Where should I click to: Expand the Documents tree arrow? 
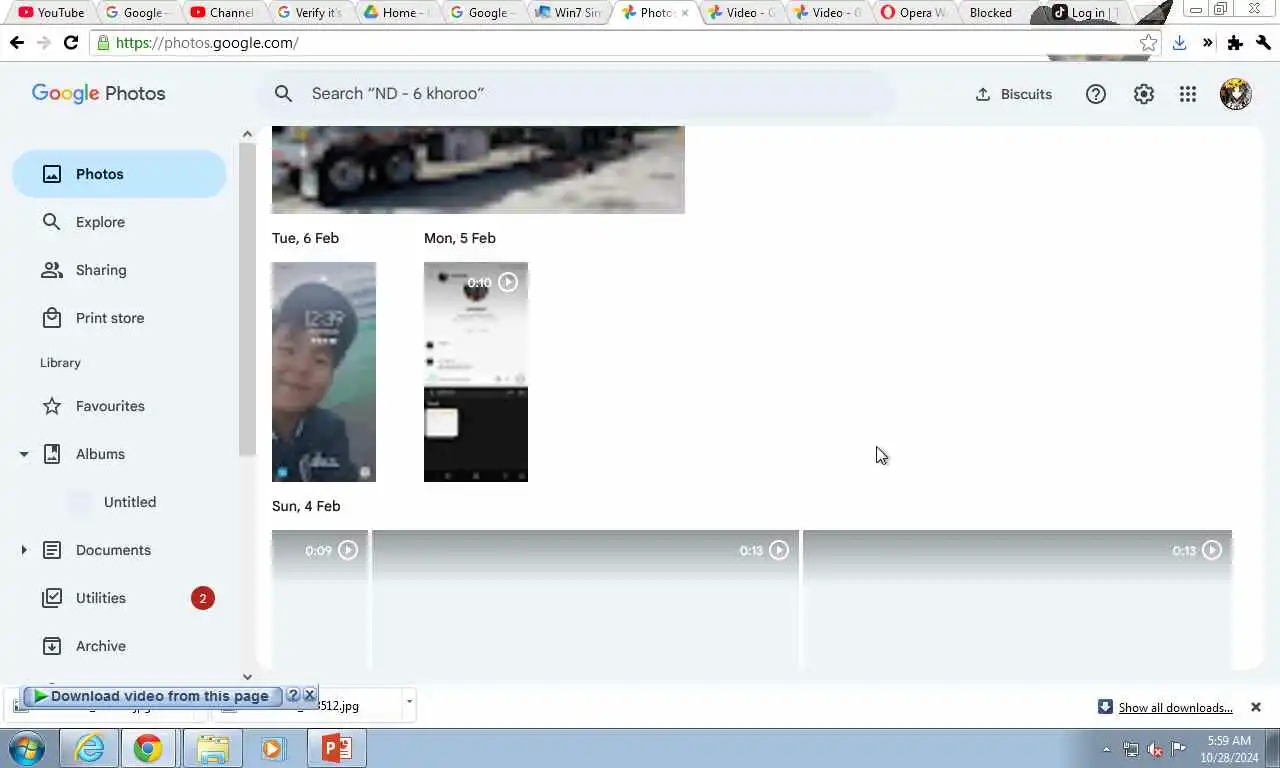coord(24,550)
